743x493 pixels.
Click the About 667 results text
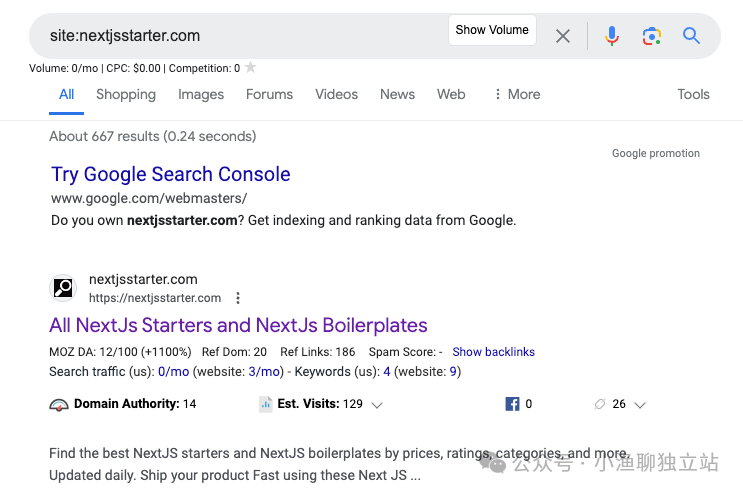click(x=153, y=137)
